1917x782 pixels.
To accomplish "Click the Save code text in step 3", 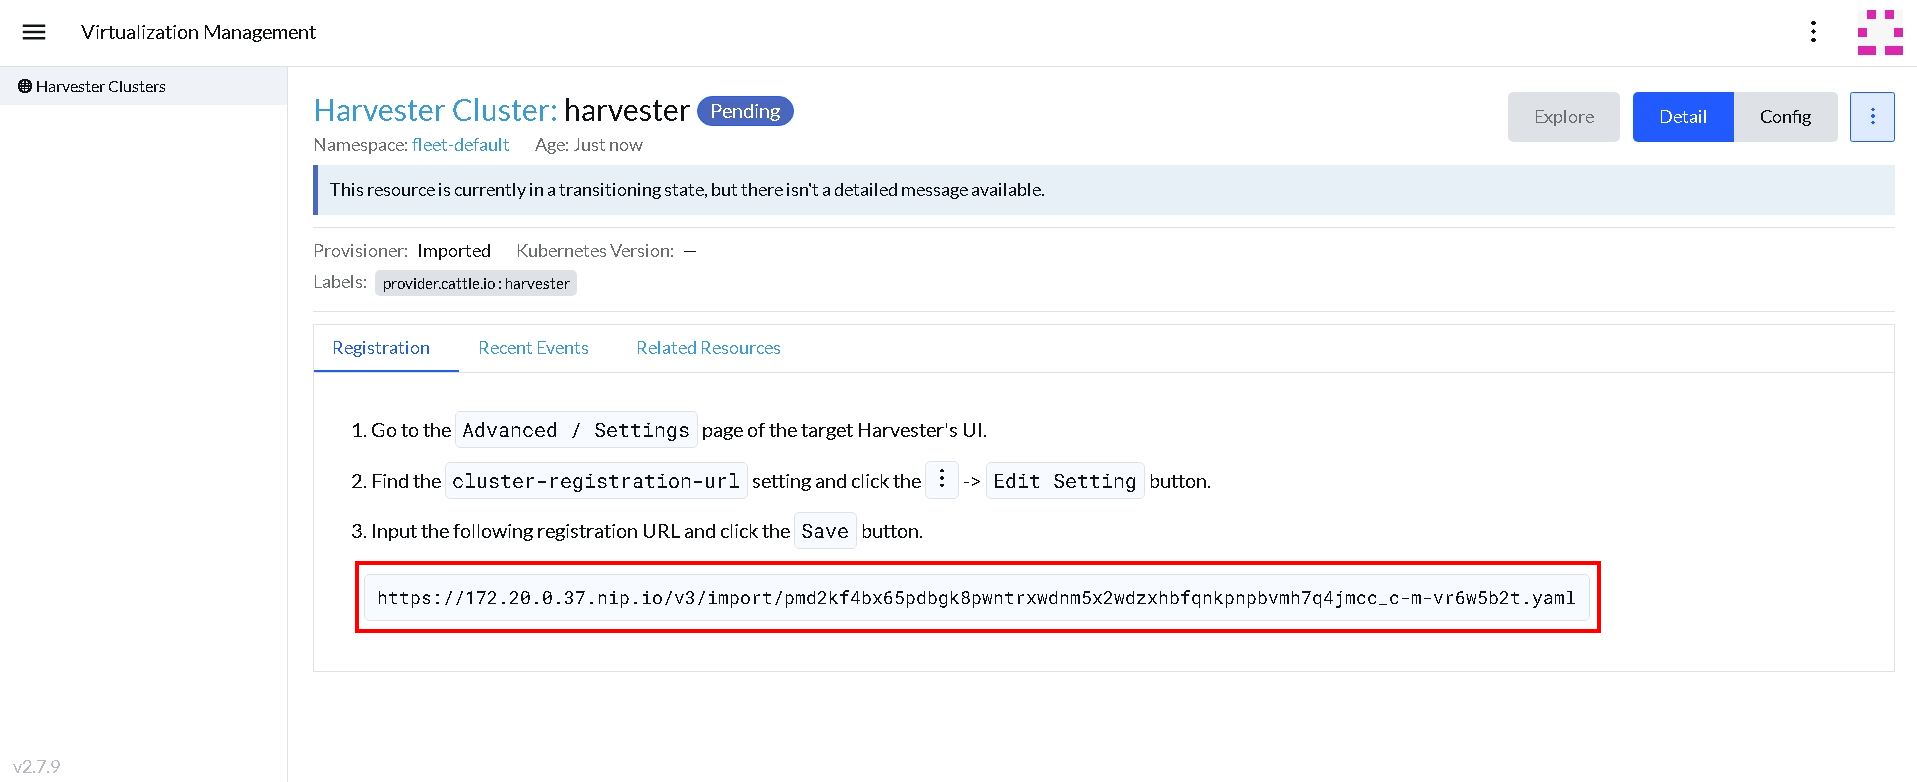I will tap(825, 531).
